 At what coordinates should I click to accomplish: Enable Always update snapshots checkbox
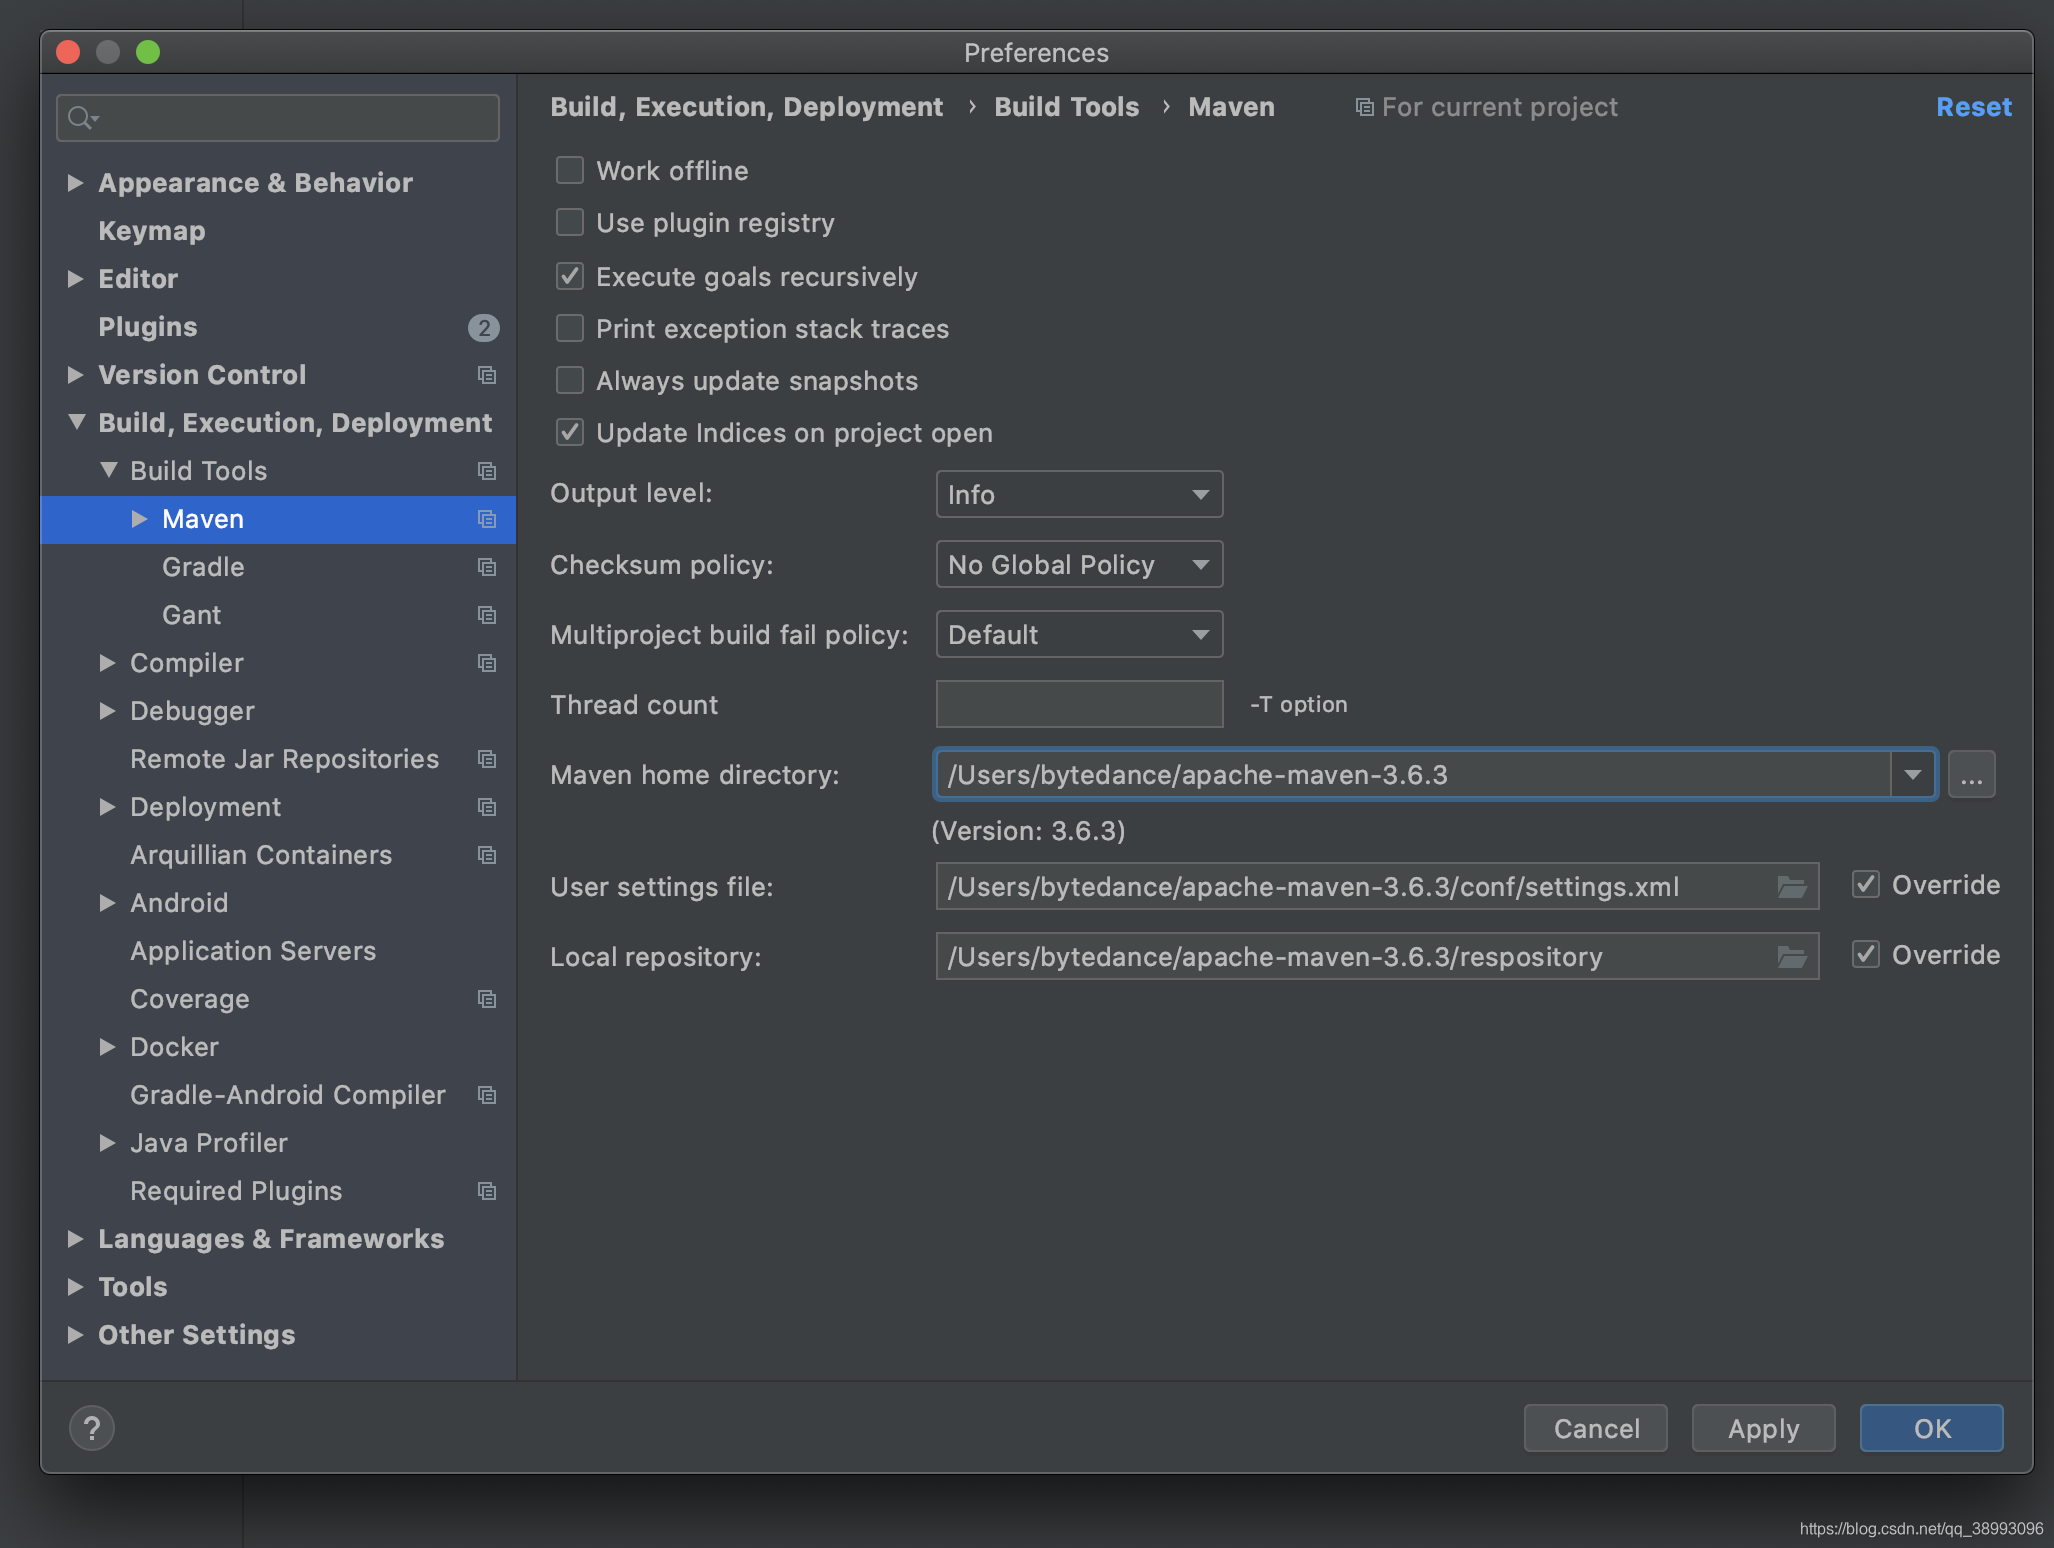coord(570,380)
